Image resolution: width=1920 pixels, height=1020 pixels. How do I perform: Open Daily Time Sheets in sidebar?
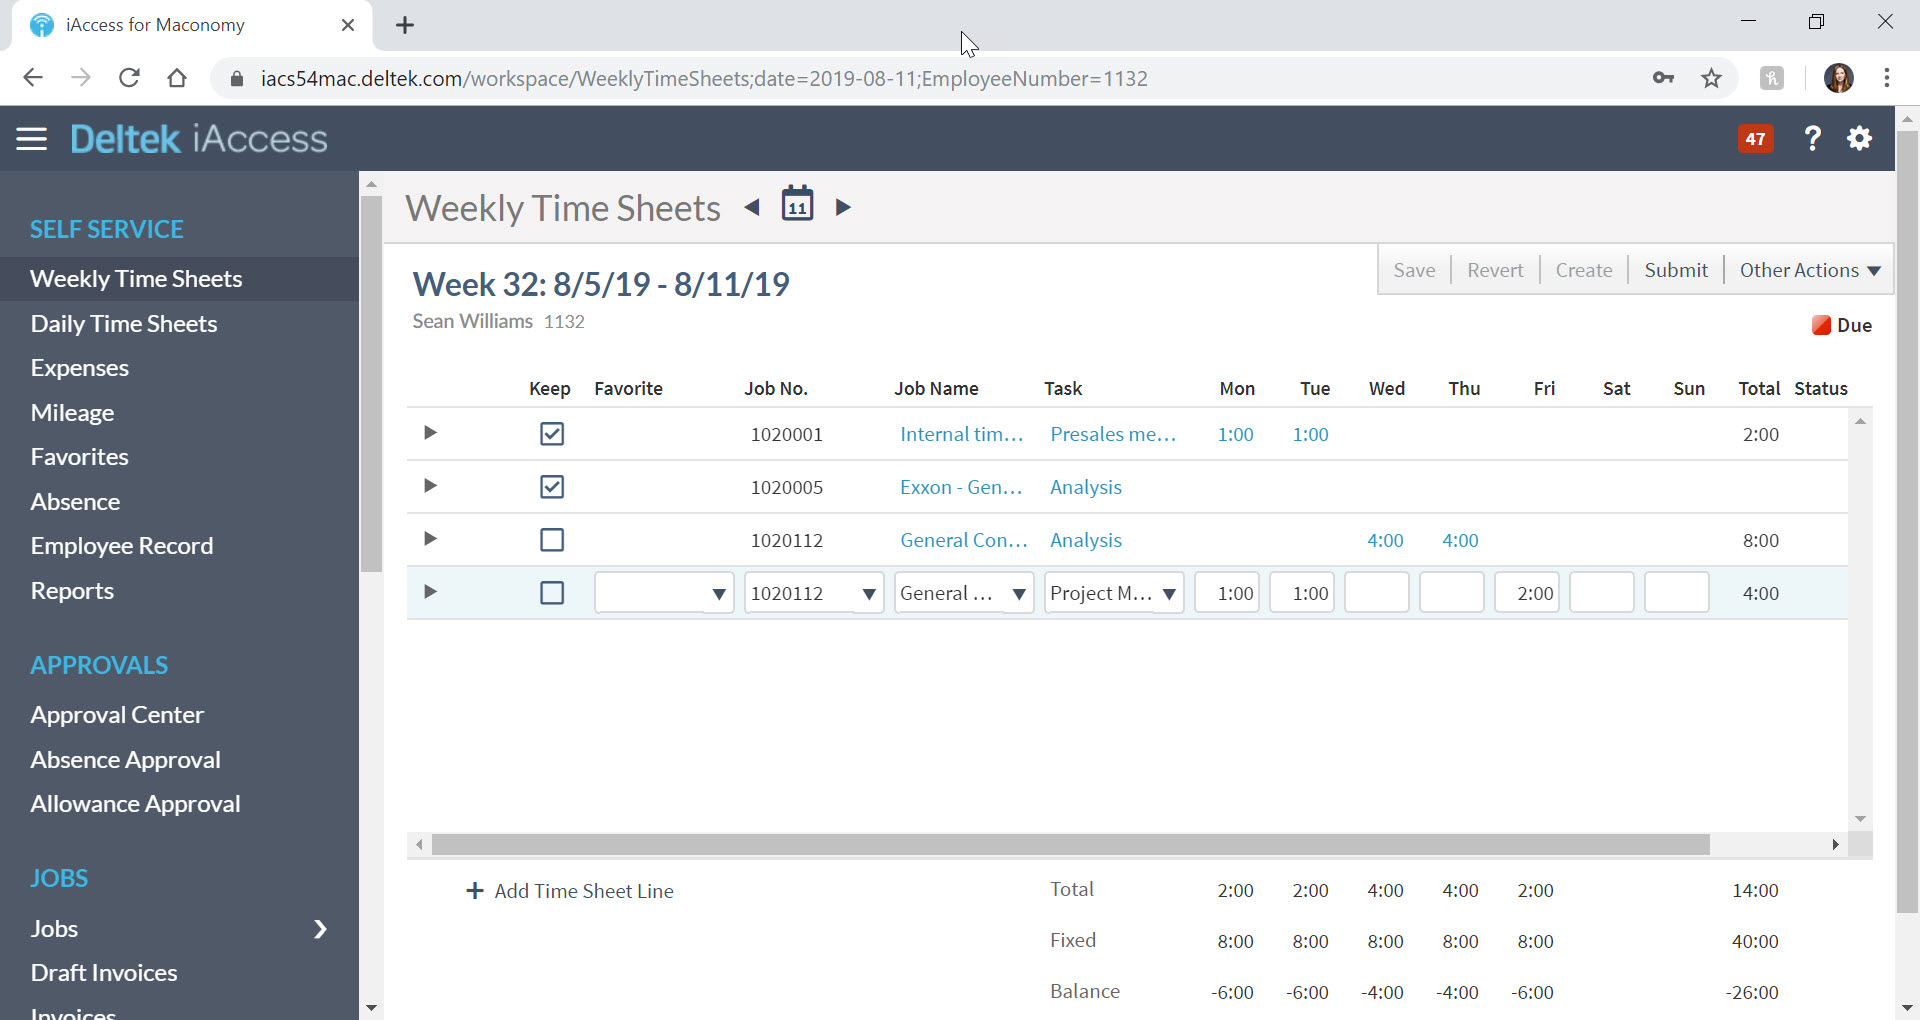pyautogui.click(x=124, y=324)
